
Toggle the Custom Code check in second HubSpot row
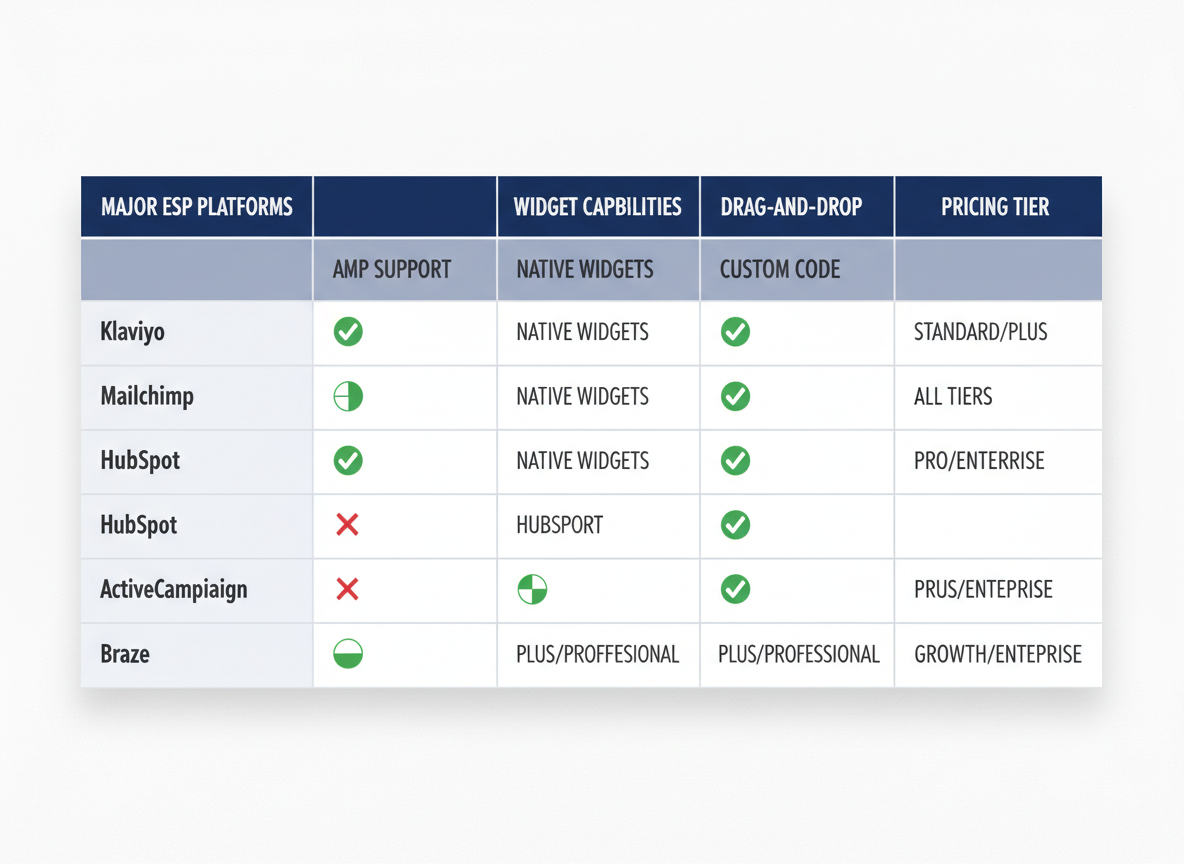pos(735,525)
